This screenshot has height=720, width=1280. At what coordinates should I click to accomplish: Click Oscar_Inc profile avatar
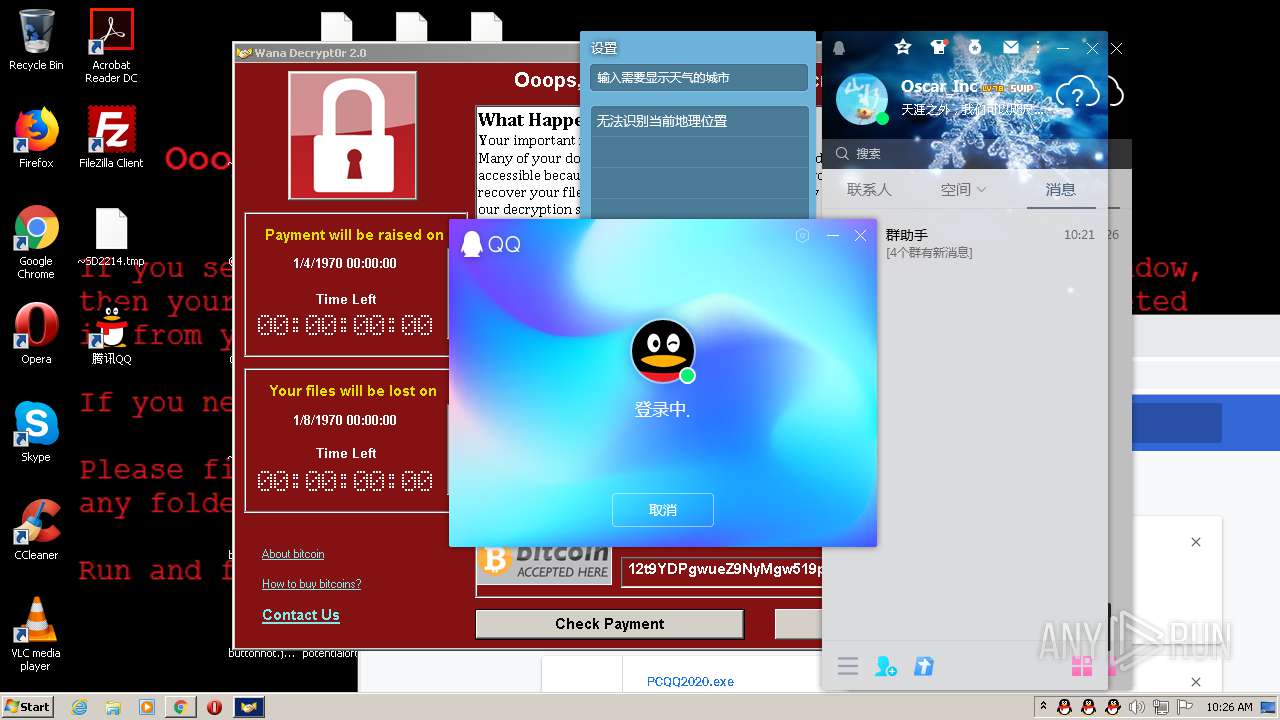861,99
